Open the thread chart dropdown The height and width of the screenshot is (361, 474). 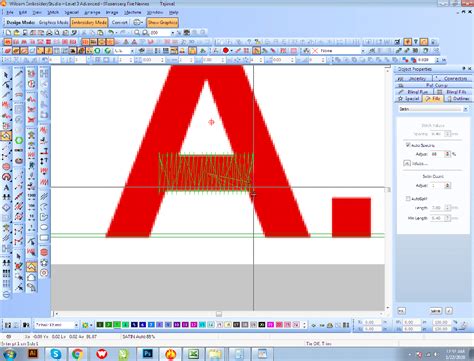pyautogui.click(x=76, y=325)
